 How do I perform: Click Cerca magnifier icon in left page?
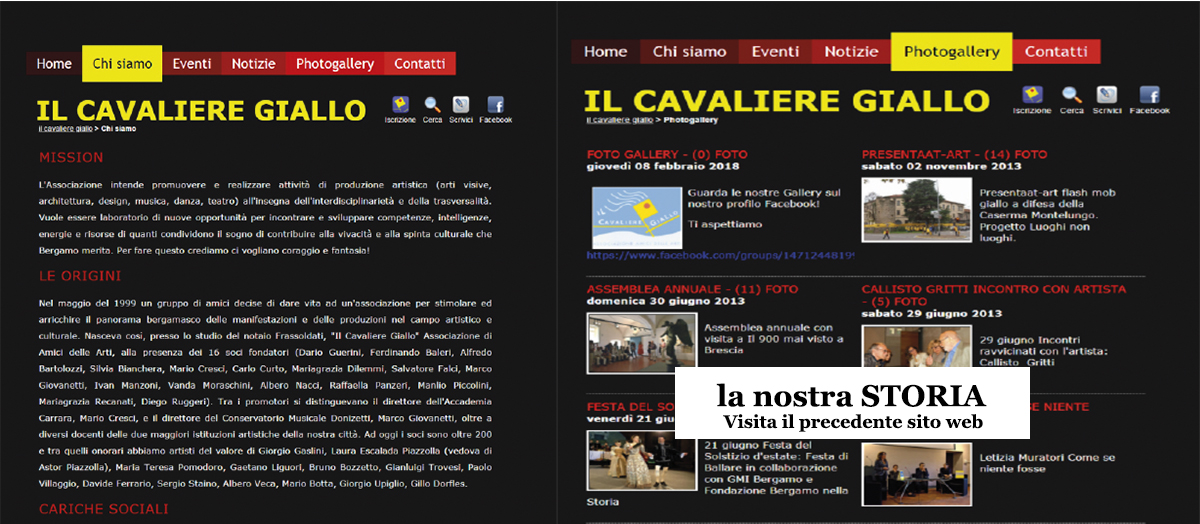(x=432, y=105)
